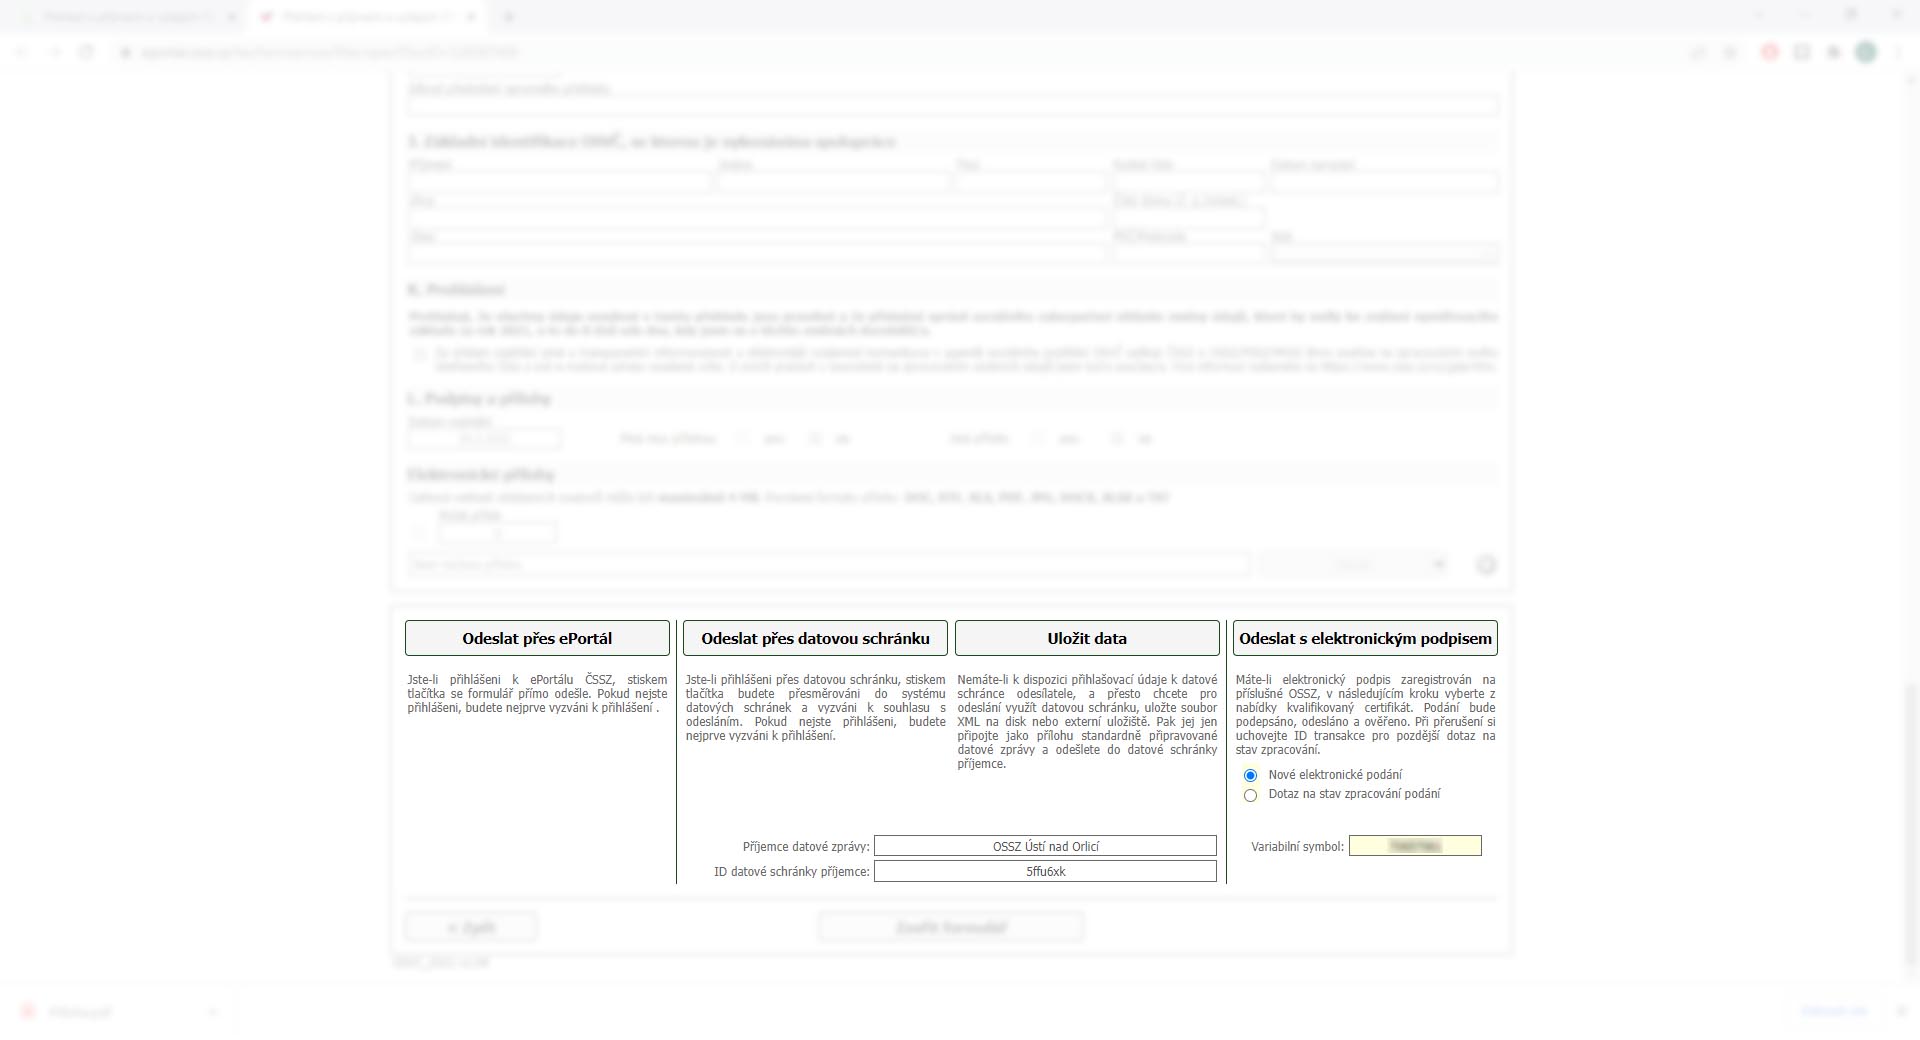
Task: Click paragraph 'Jste-li přihlášeni přes datovou schránku'
Action: click(815, 707)
